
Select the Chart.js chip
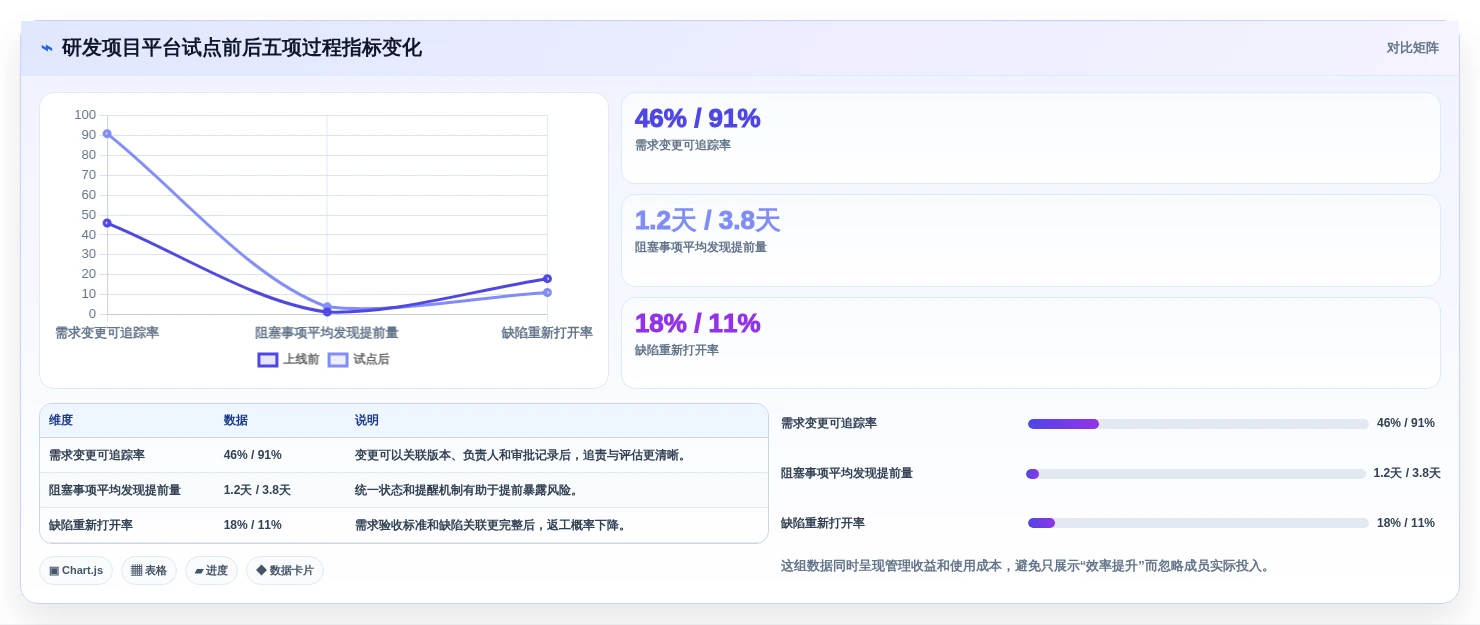click(x=76, y=571)
